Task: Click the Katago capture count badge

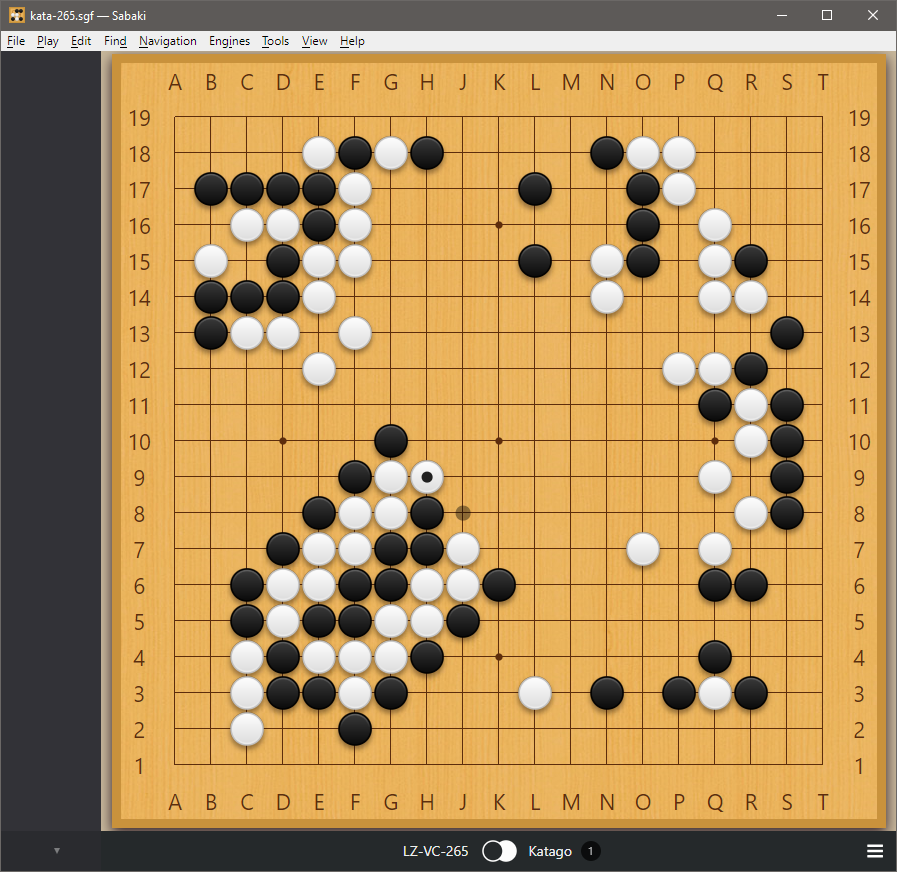Action: [x=590, y=851]
